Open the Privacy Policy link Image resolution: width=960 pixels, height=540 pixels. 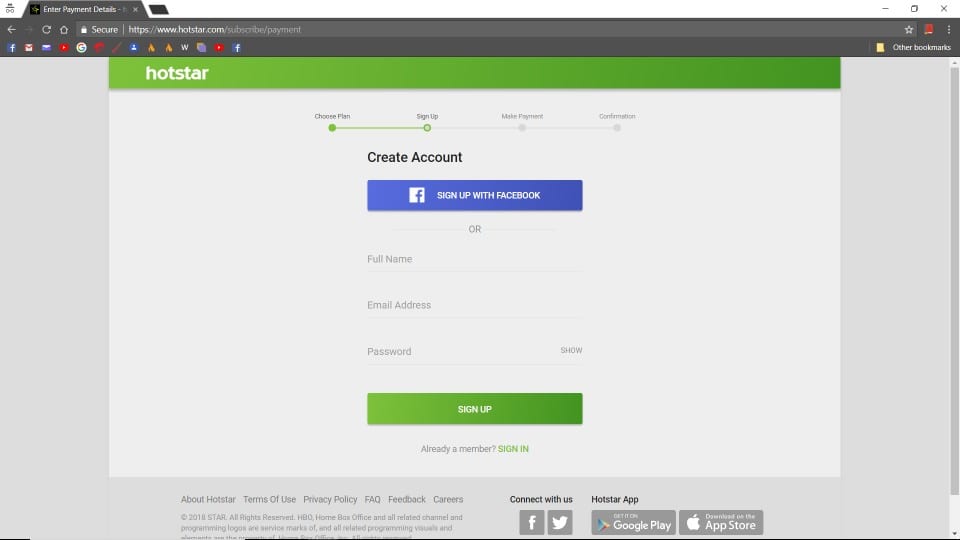(x=330, y=499)
